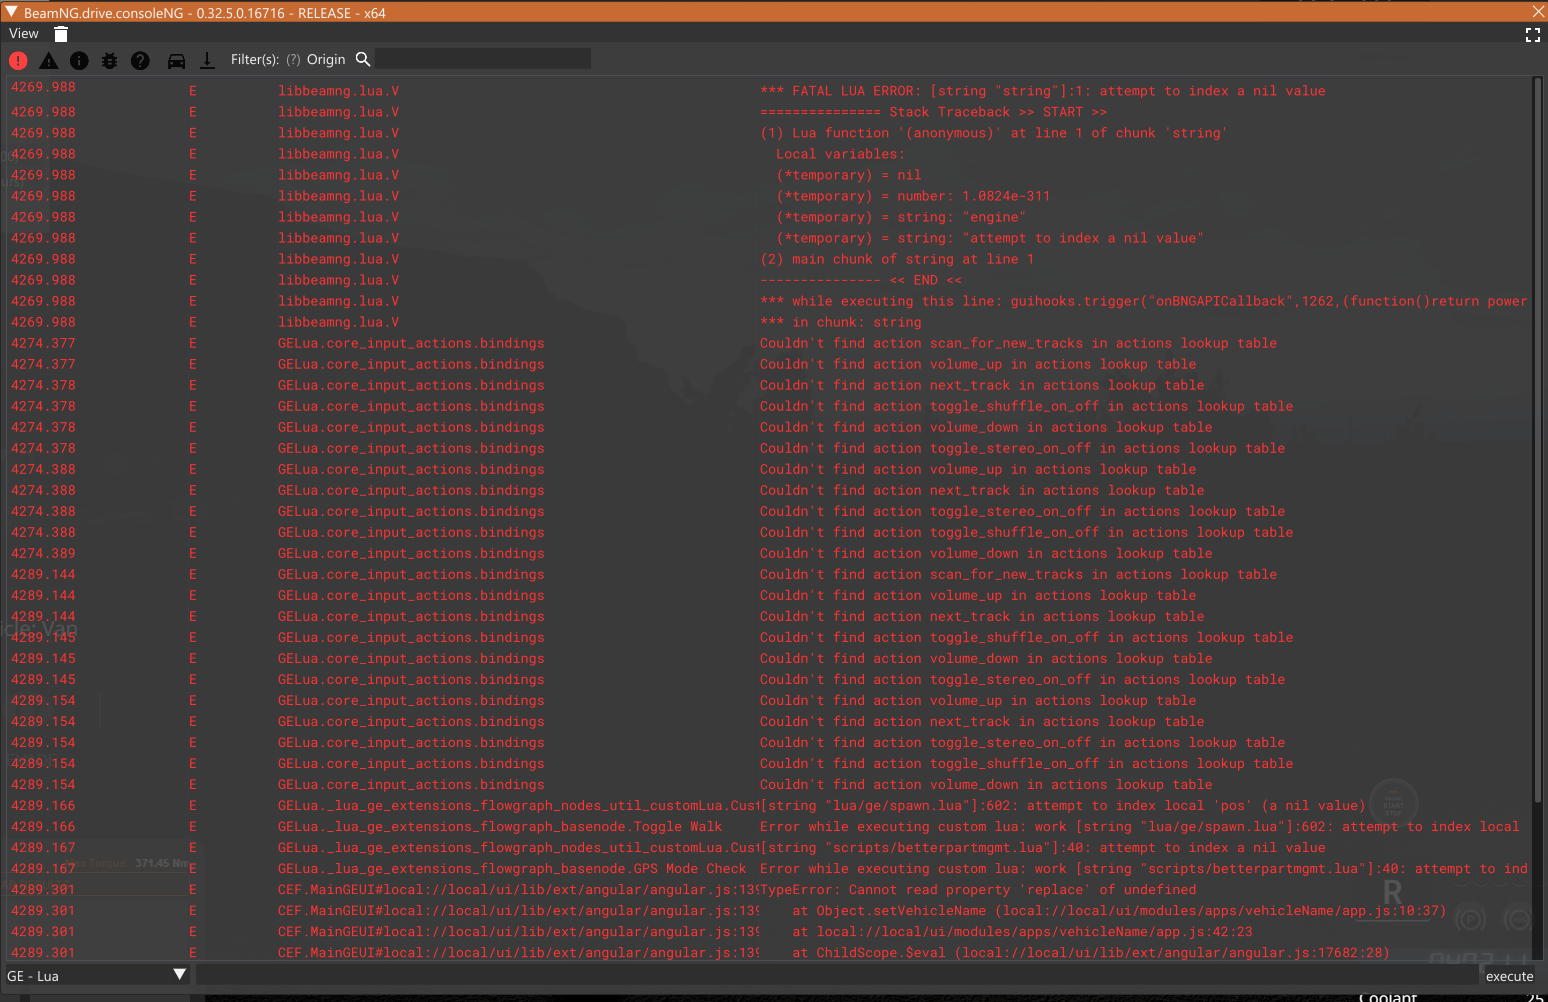The width and height of the screenshot is (1548, 1002).
Task: Select the 4274.389 timestamp
Action: pos(43,553)
